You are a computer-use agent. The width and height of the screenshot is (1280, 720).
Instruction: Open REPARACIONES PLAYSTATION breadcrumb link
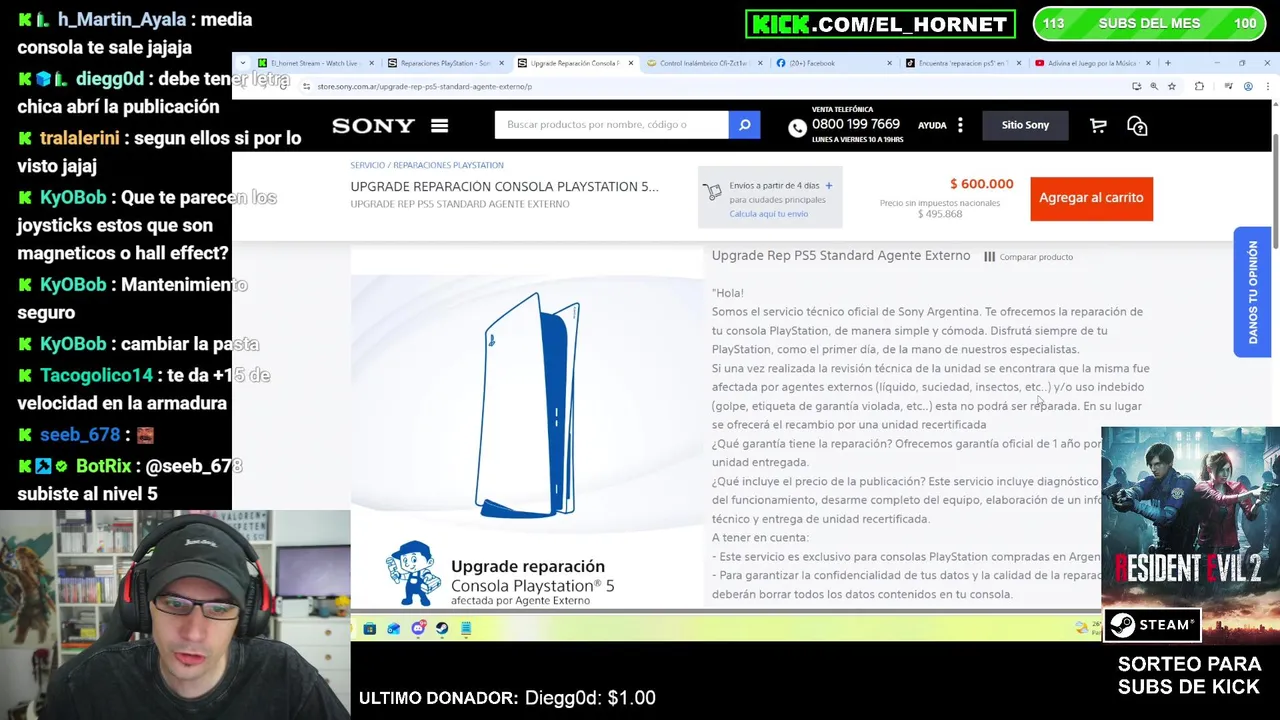pyautogui.click(x=448, y=165)
